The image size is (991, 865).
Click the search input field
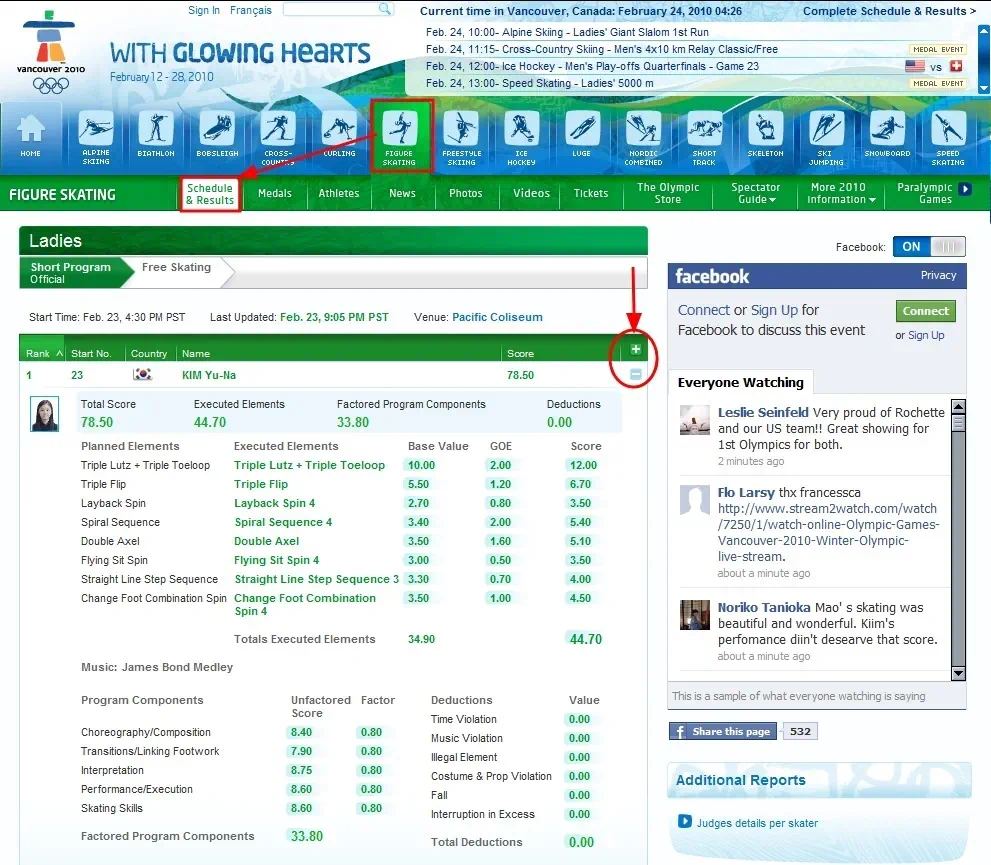(330, 10)
